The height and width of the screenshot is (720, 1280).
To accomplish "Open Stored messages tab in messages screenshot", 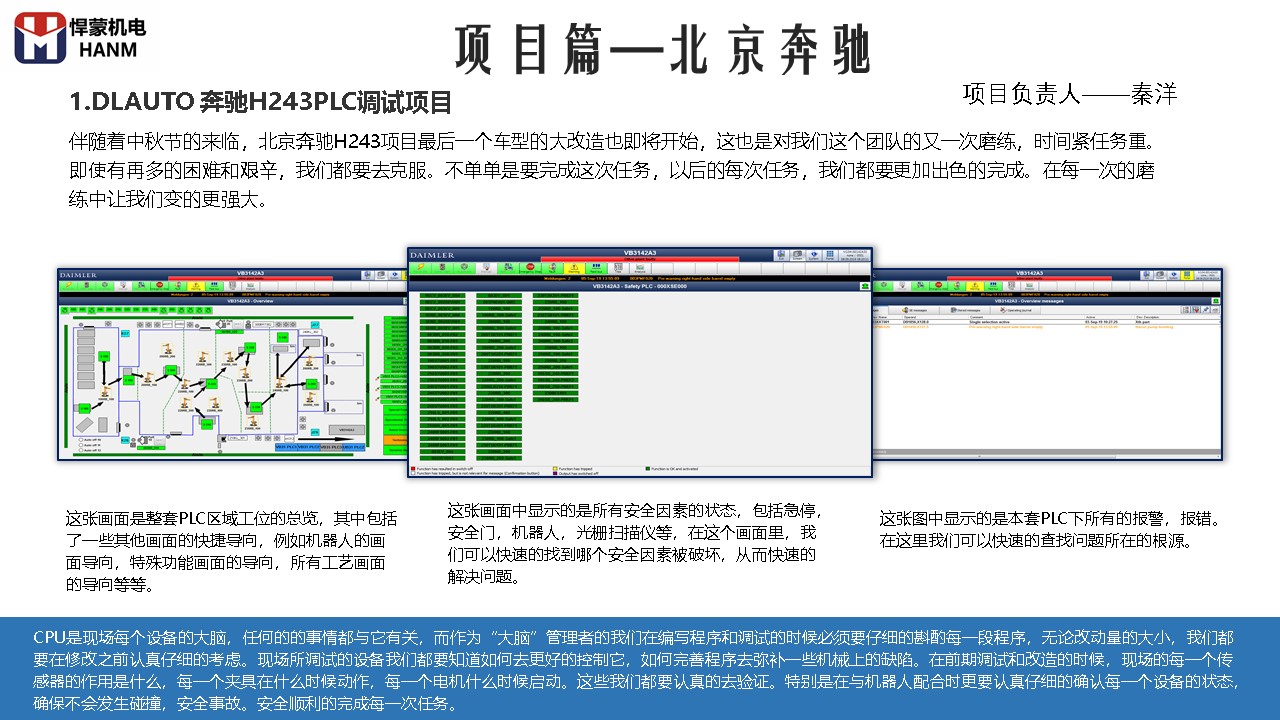I will click(x=966, y=310).
